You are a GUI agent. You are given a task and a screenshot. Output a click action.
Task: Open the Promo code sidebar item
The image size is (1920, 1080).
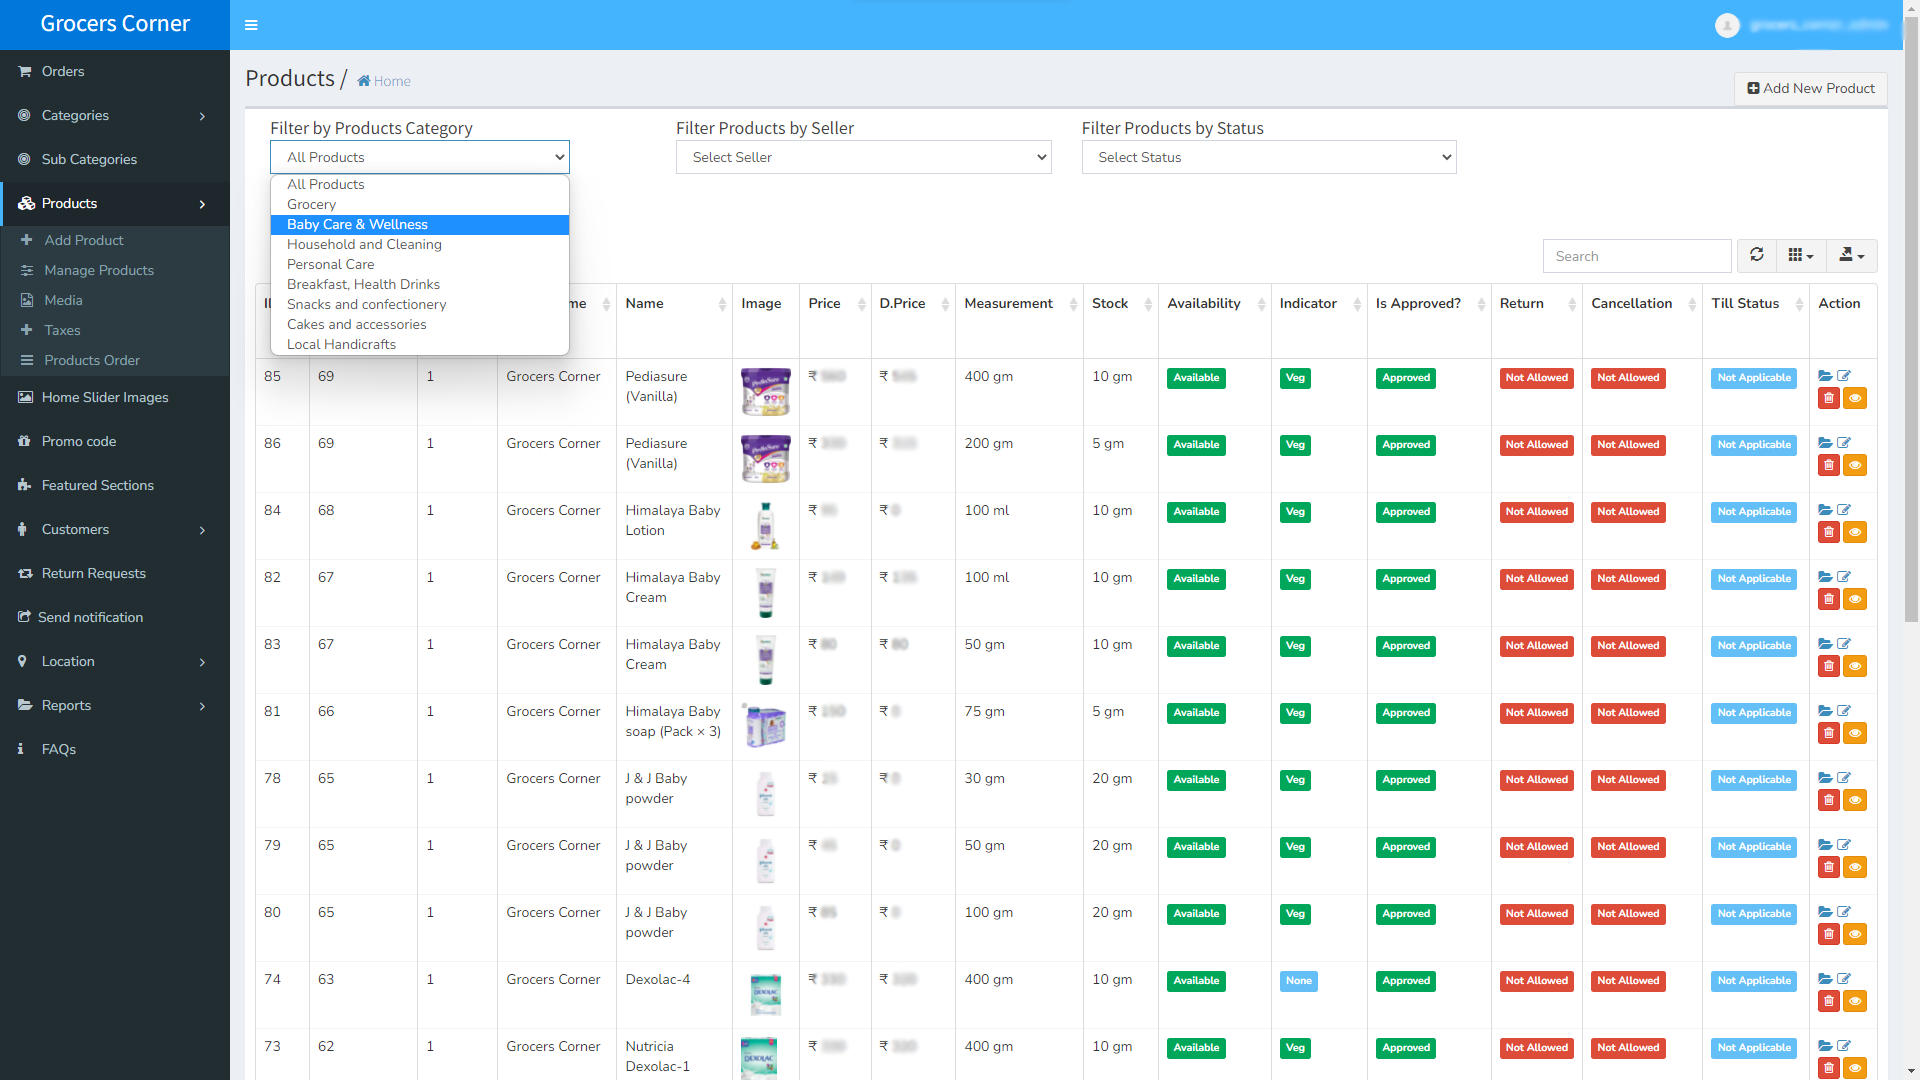79,441
